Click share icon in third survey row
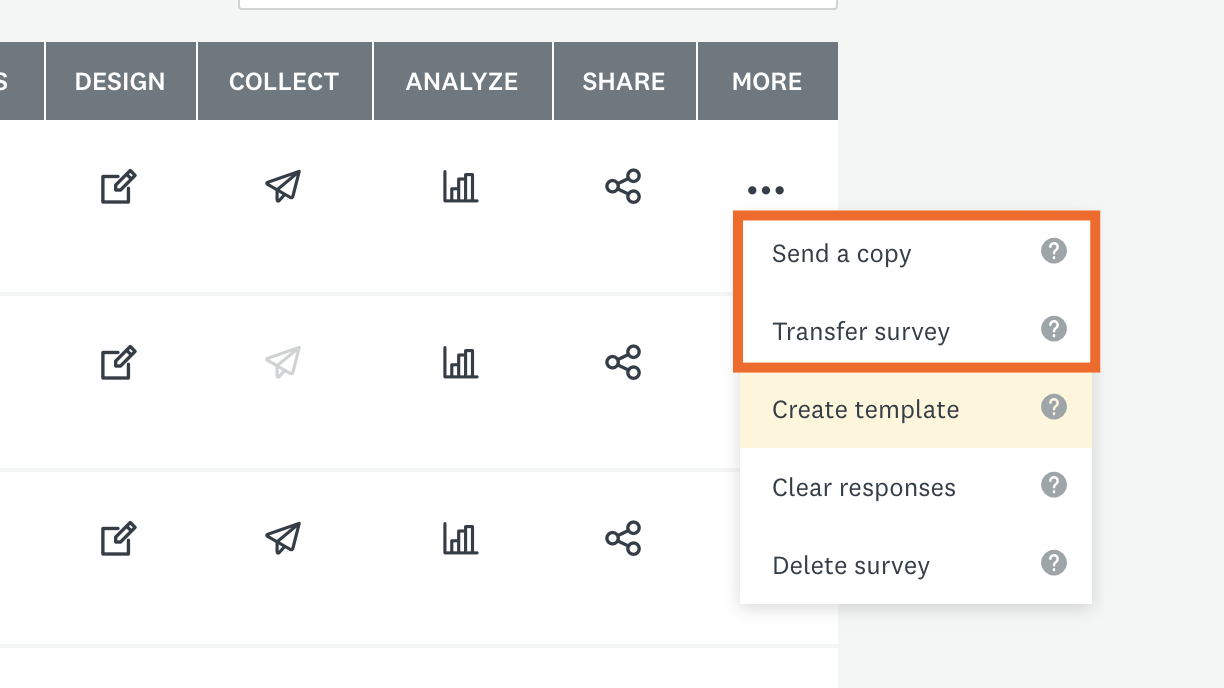 [x=623, y=538]
